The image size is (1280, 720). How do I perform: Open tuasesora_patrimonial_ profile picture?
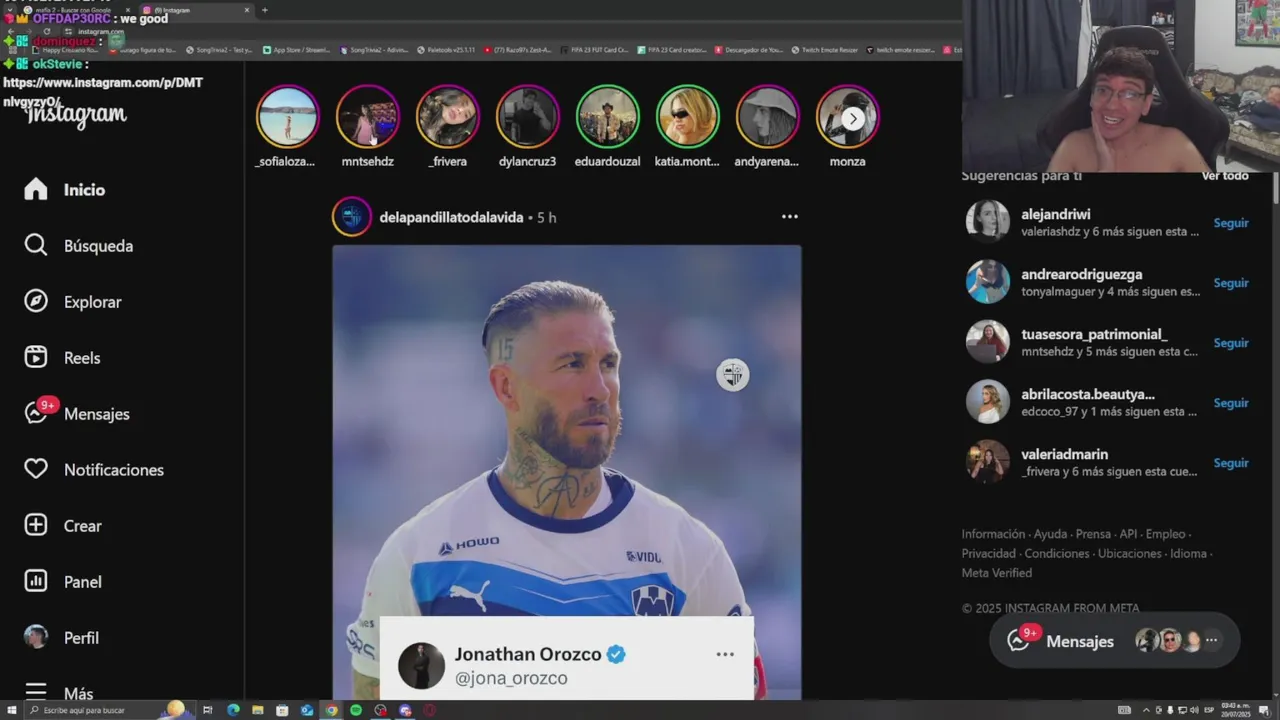(987, 342)
